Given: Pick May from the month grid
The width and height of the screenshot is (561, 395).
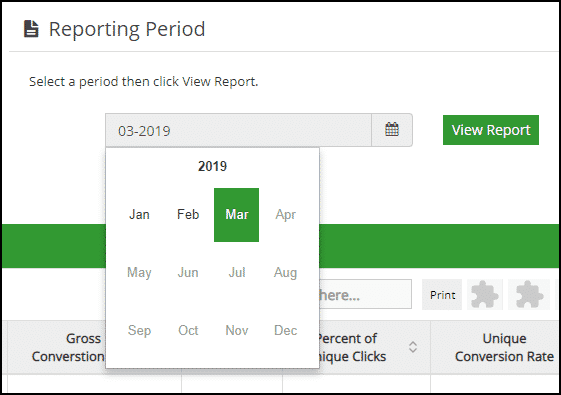Looking at the screenshot, I should click(139, 273).
